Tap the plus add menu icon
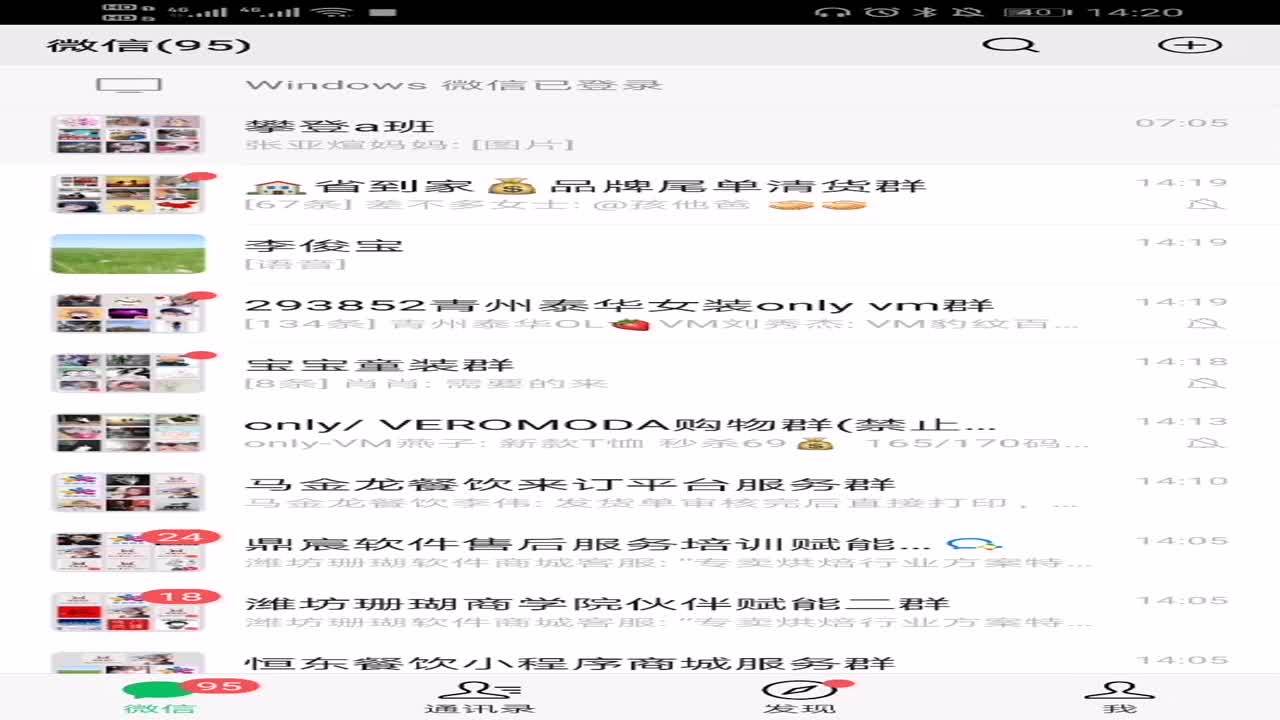The width and height of the screenshot is (1280, 720). pyautogui.click(x=1190, y=45)
